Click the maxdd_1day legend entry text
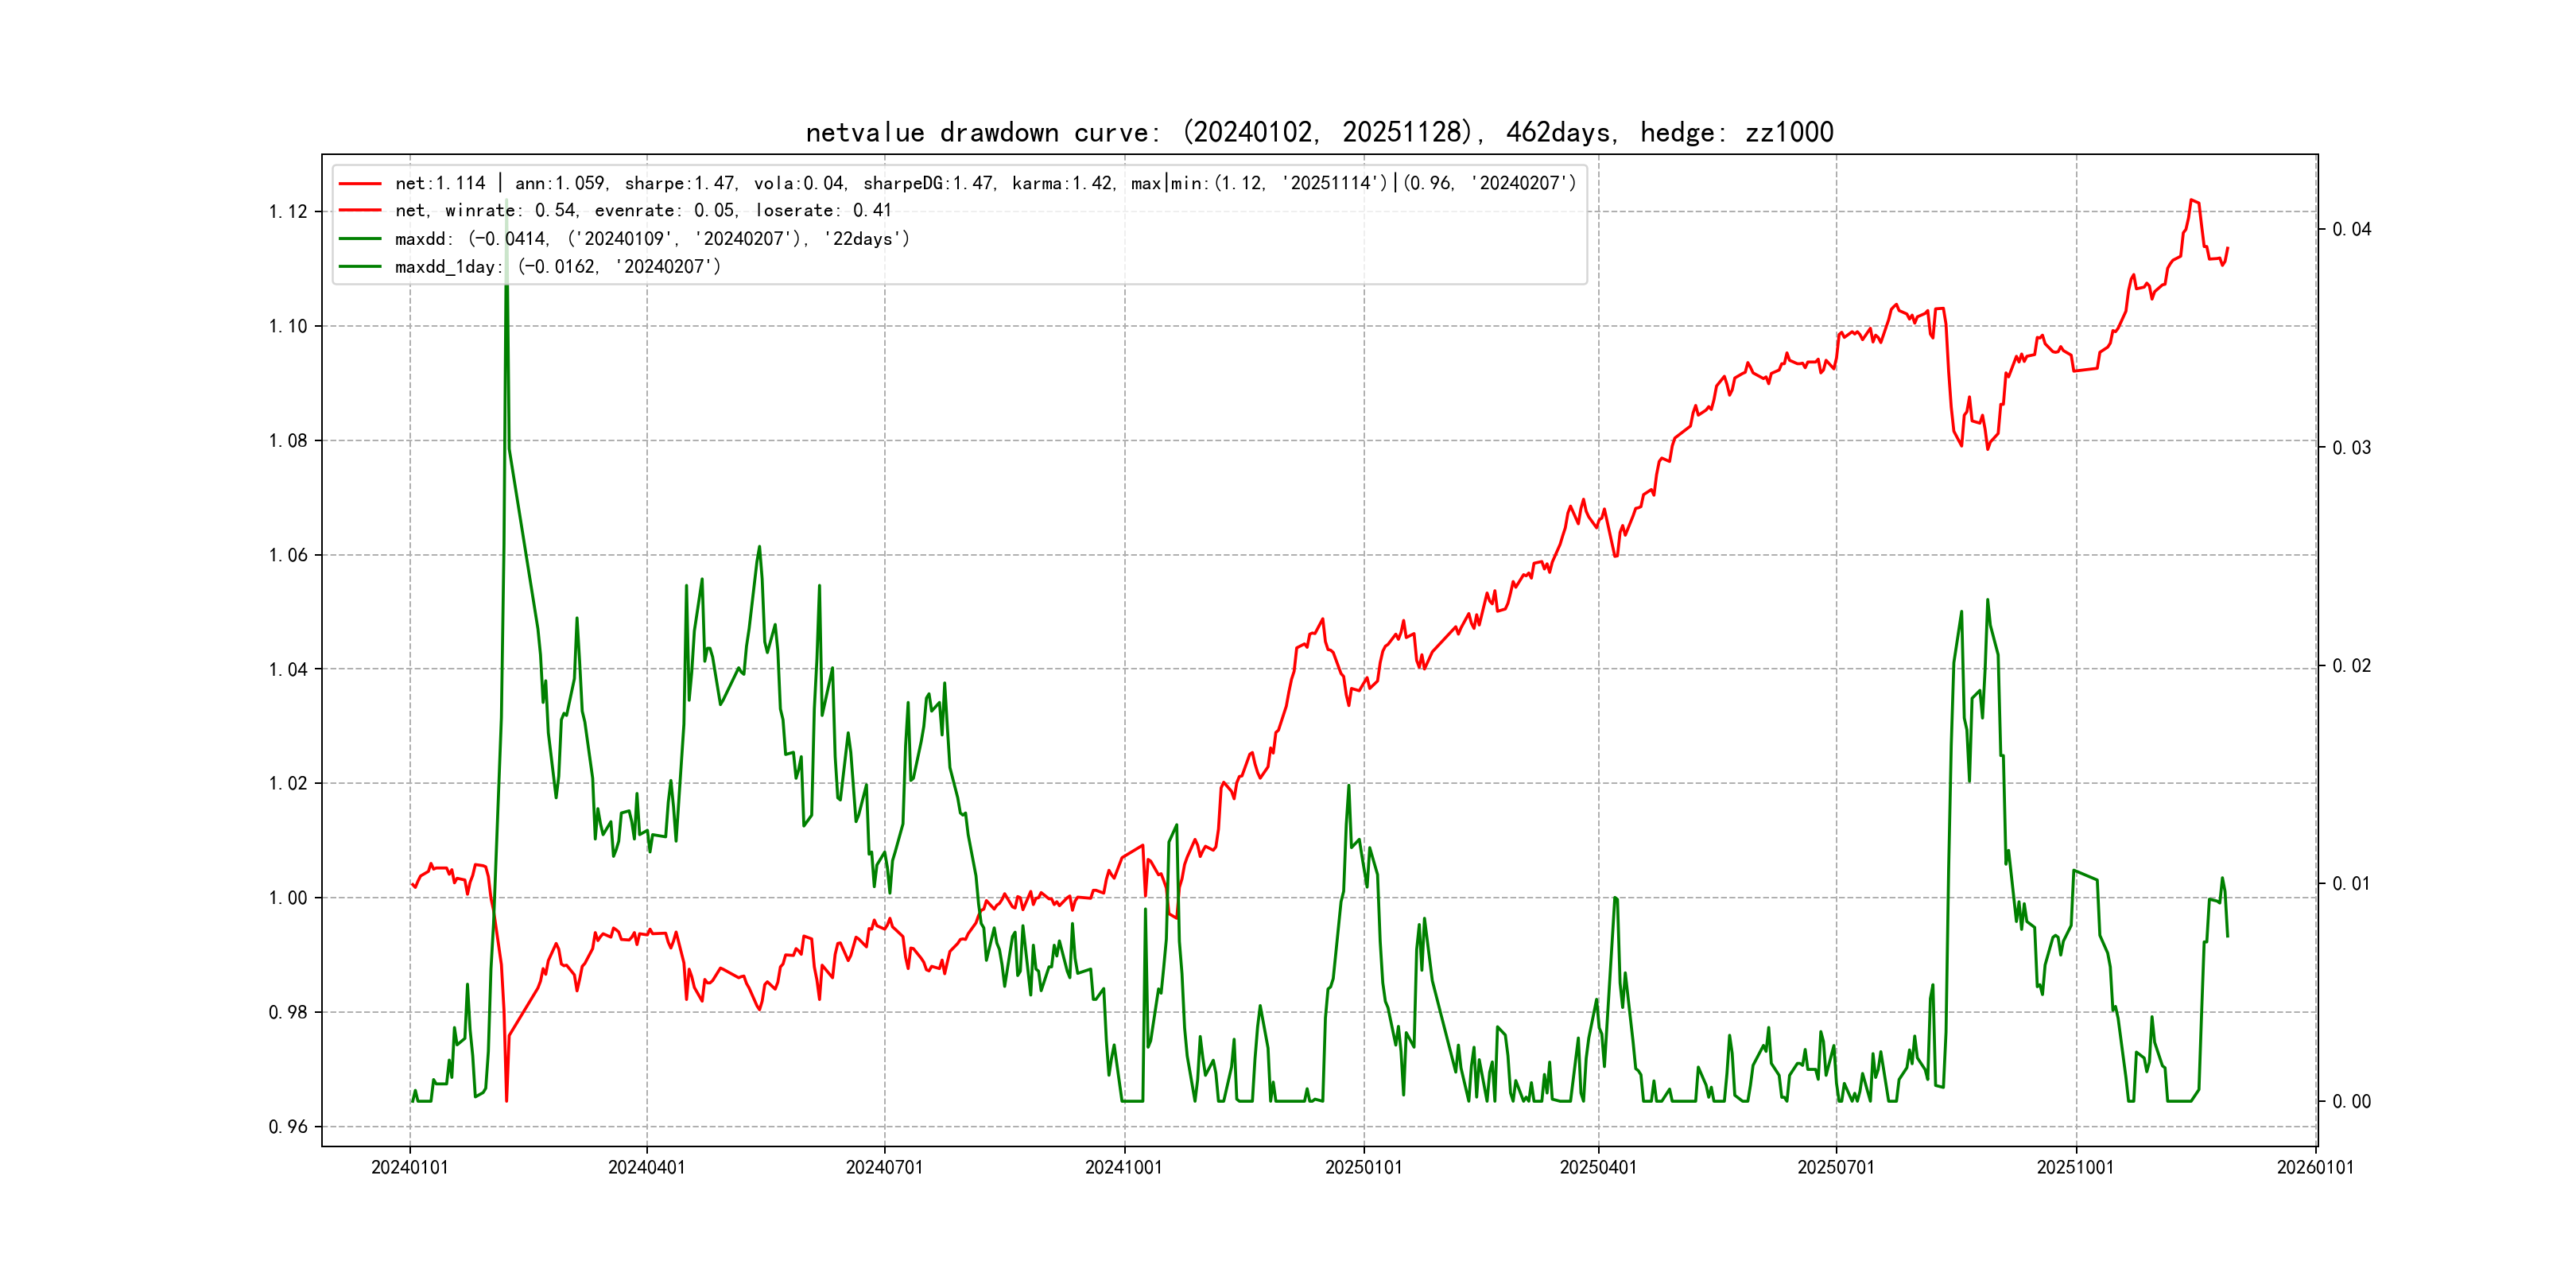The image size is (2576, 1288). pyautogui.click(x=557, y=267)
